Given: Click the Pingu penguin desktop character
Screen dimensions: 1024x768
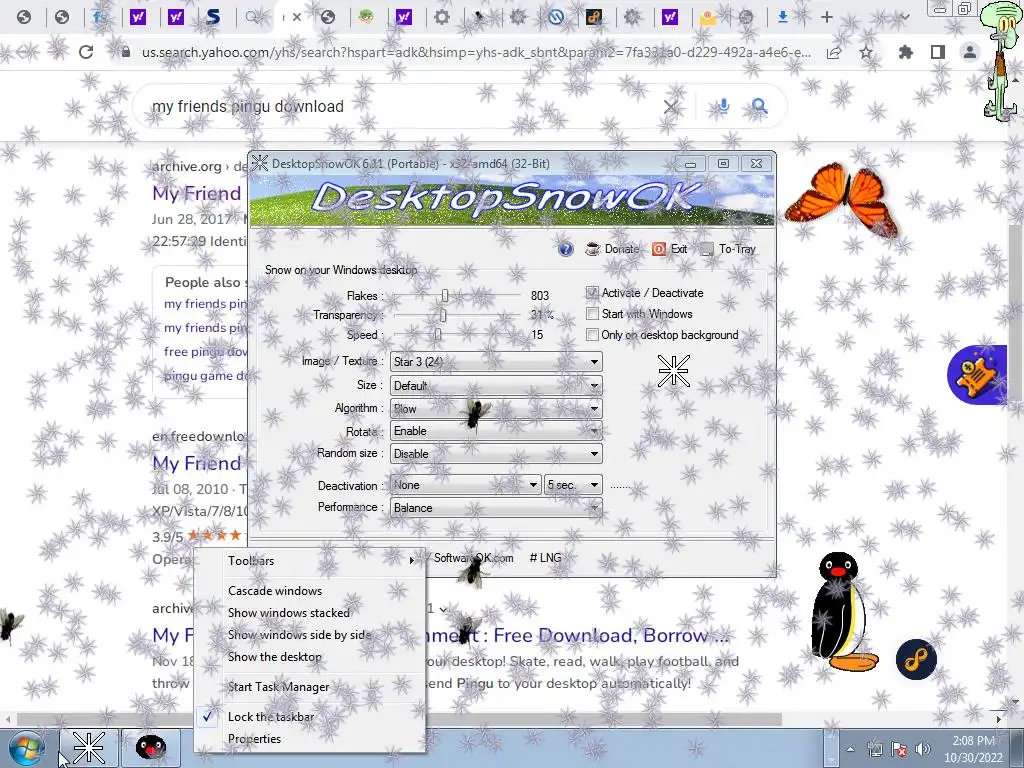Looking at the screenshot, I should [842, 612].
